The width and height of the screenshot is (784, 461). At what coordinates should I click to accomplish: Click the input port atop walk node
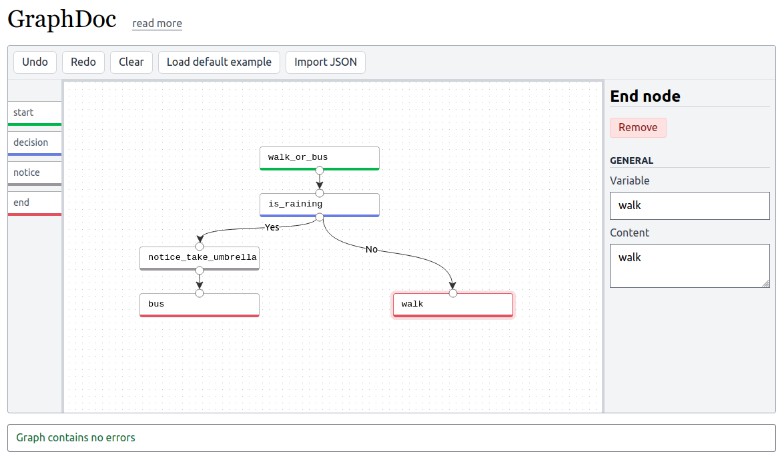pyautogui.click(x=453, y=293)
